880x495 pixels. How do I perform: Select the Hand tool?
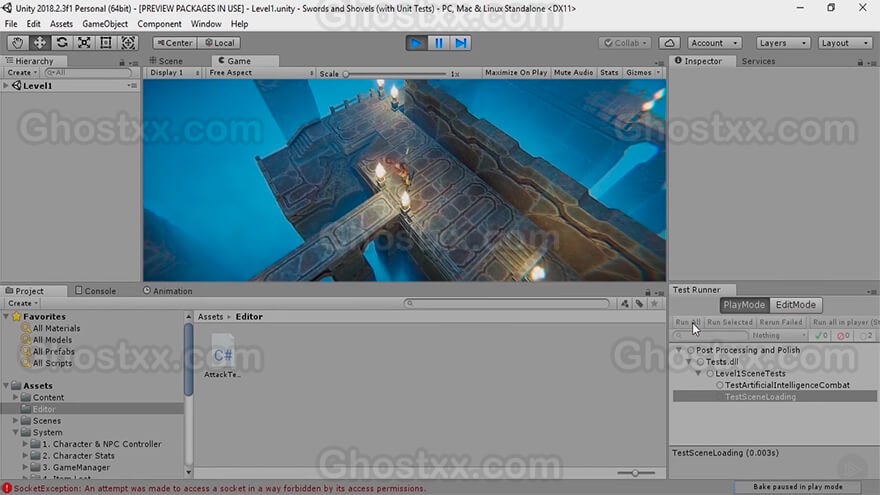coord(17,43)
